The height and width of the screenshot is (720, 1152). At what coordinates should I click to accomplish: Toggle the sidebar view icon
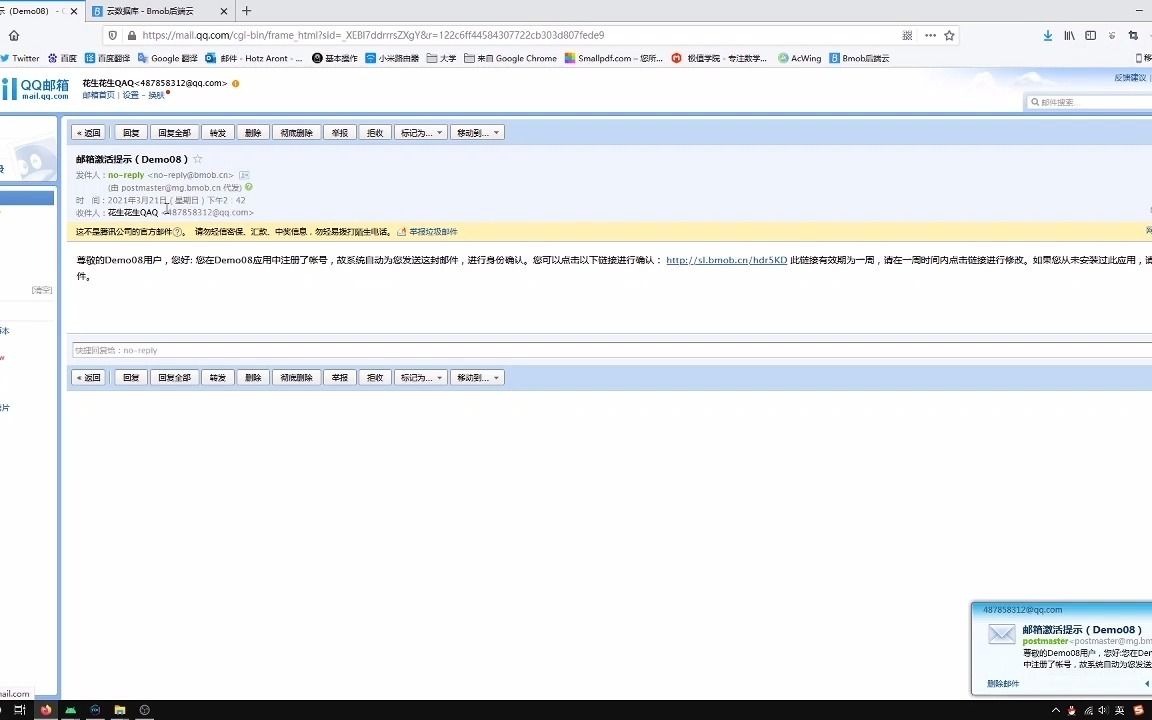(x=1090, y=35)
